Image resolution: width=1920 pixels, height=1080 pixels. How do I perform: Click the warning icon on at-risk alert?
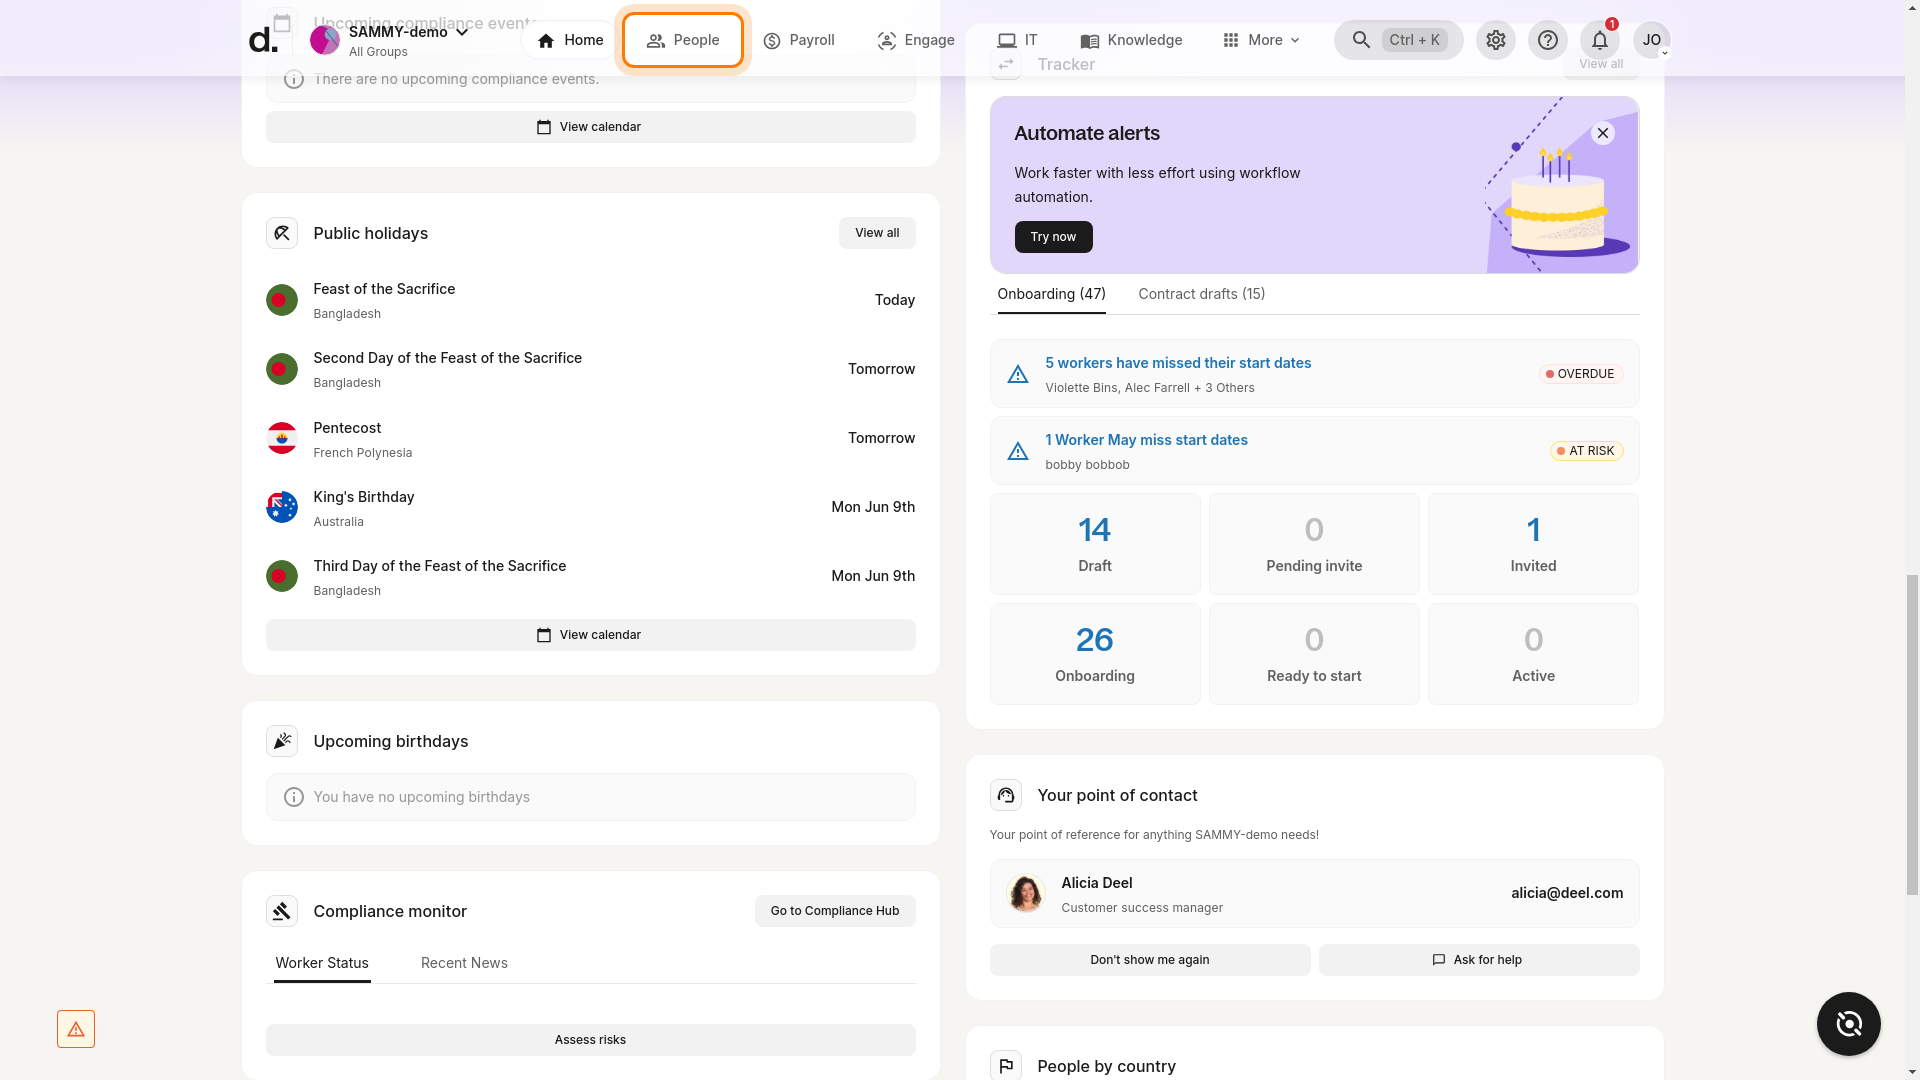(1017, 451)
